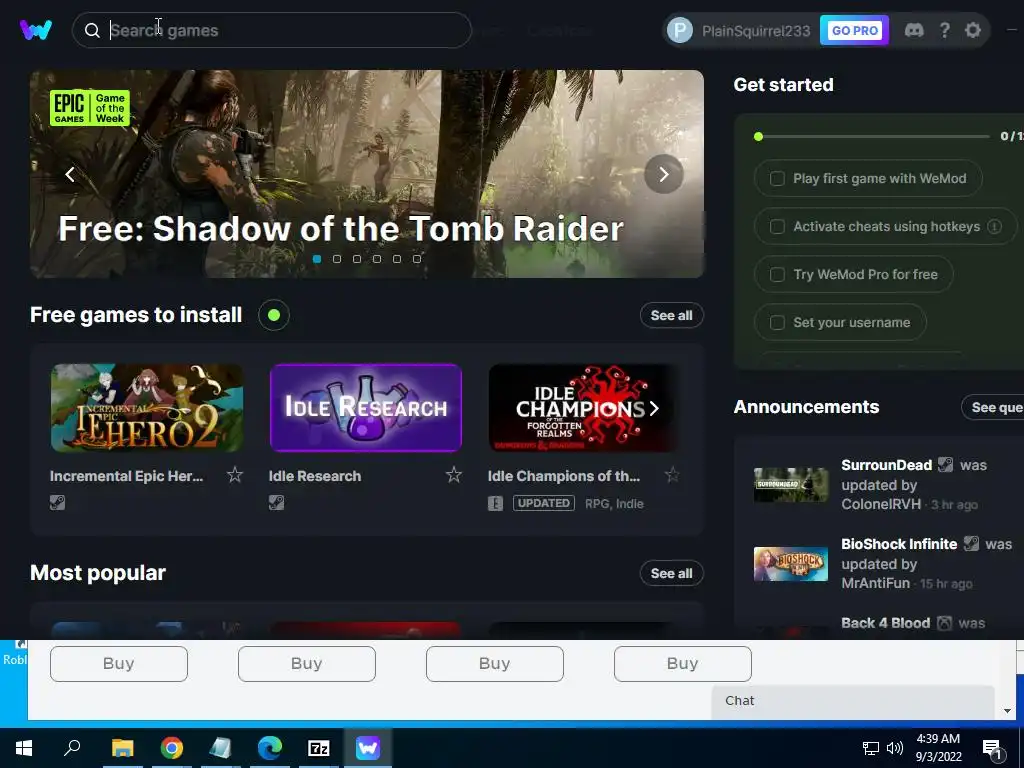Go to previous banner slide arrow
Screen dimensions: 1024x768
(x=70, y=174)
